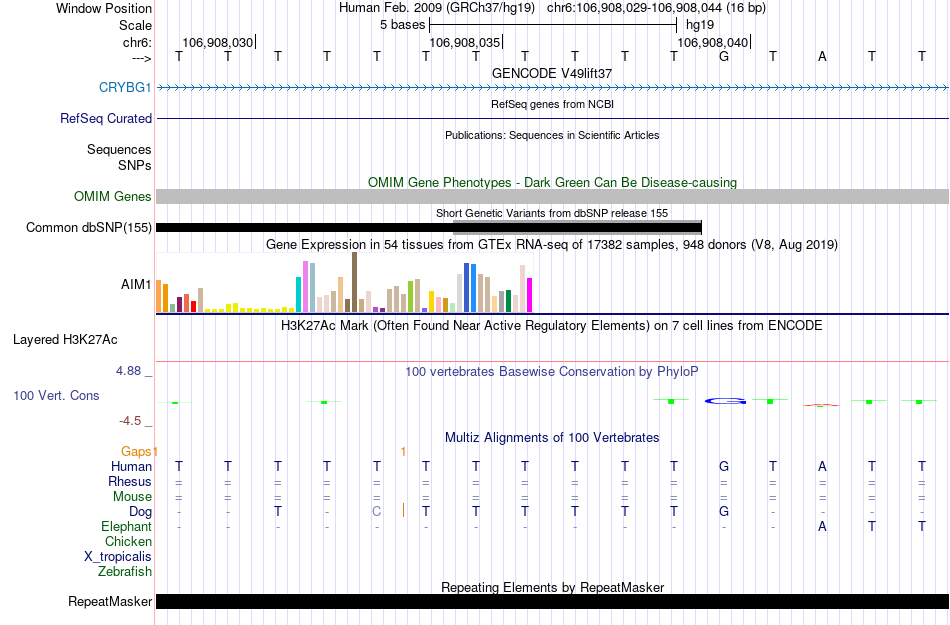Click the Gaps row label
Screen dimensions: 950x625
[x=136, y=451]
